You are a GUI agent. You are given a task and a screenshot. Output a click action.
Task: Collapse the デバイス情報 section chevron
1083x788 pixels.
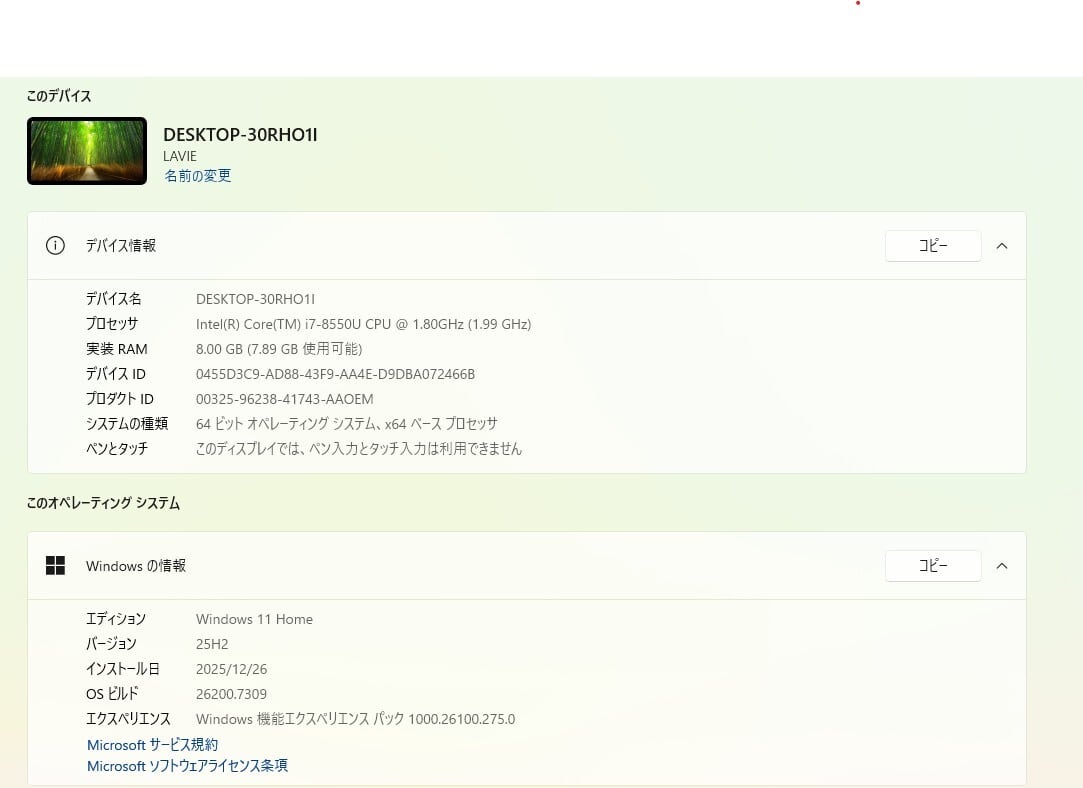(x=1002, y=246)
